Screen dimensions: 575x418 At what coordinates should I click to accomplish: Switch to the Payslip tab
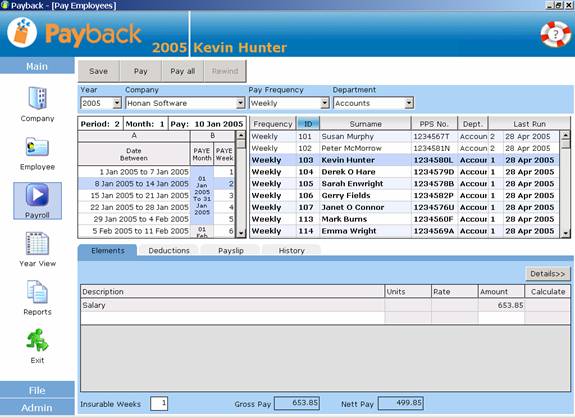231,250
